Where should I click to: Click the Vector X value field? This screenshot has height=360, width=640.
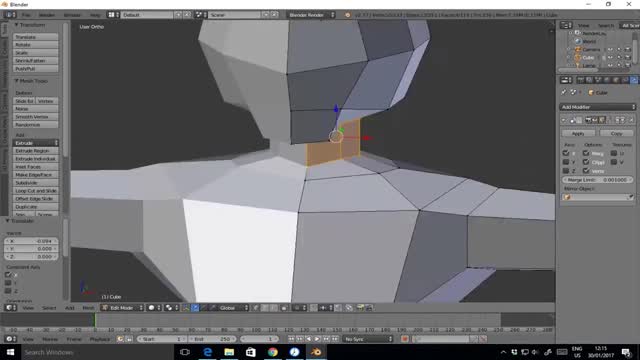31,241
